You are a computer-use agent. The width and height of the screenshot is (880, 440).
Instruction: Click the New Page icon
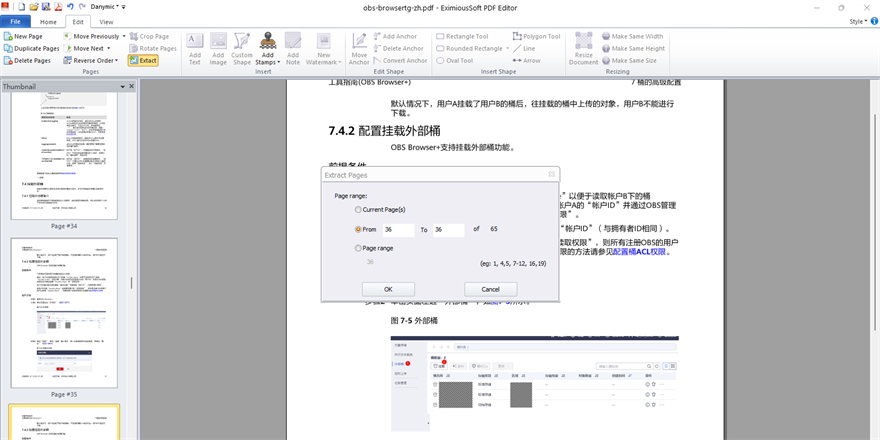[8, 36]
